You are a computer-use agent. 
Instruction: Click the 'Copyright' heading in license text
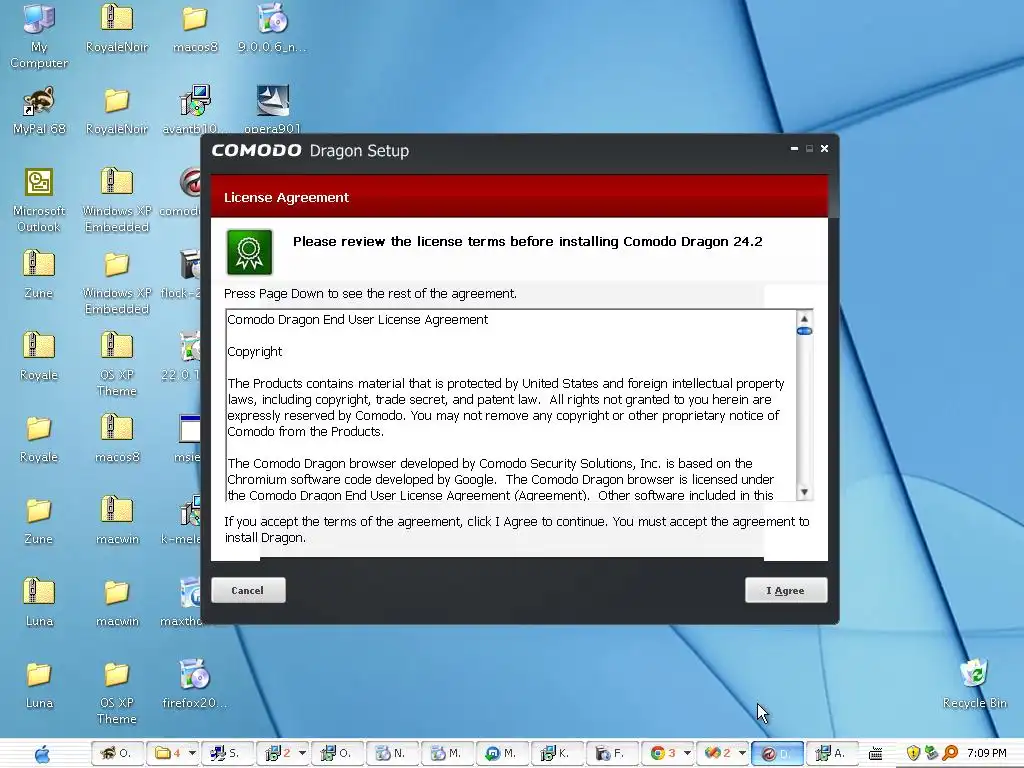click(255, 352)
